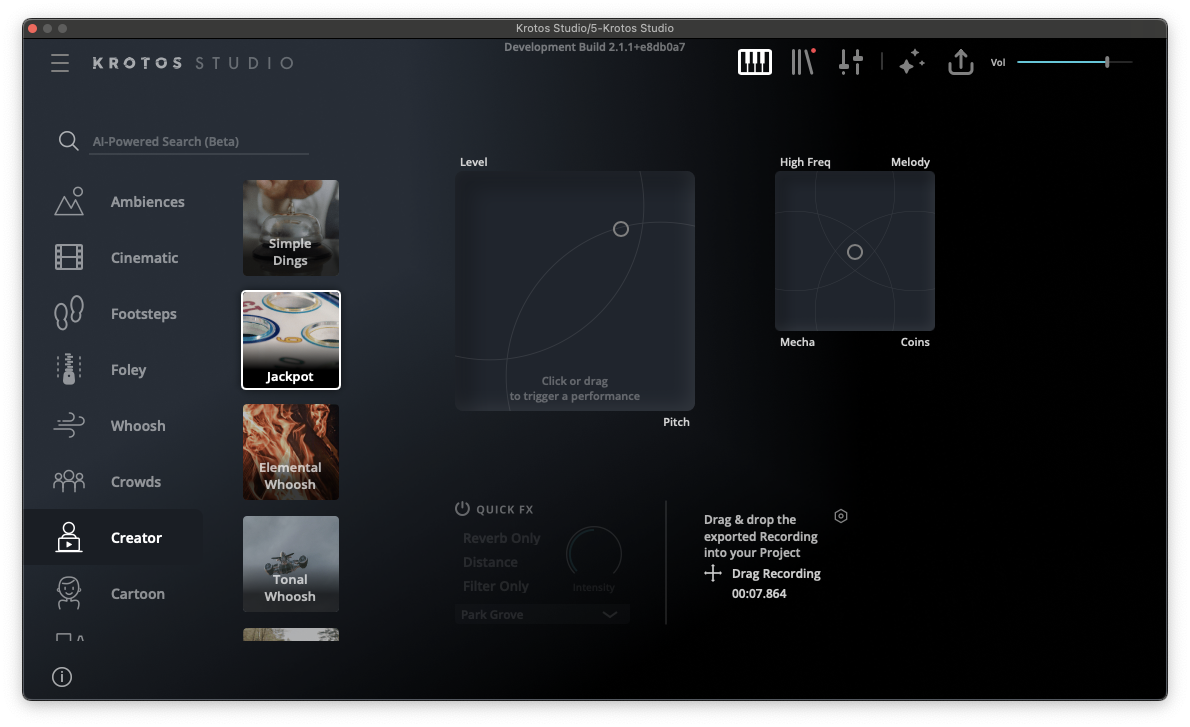The image size is (1190, 727).
Task: Click the Melody corner label
Action: click(911, 162)
